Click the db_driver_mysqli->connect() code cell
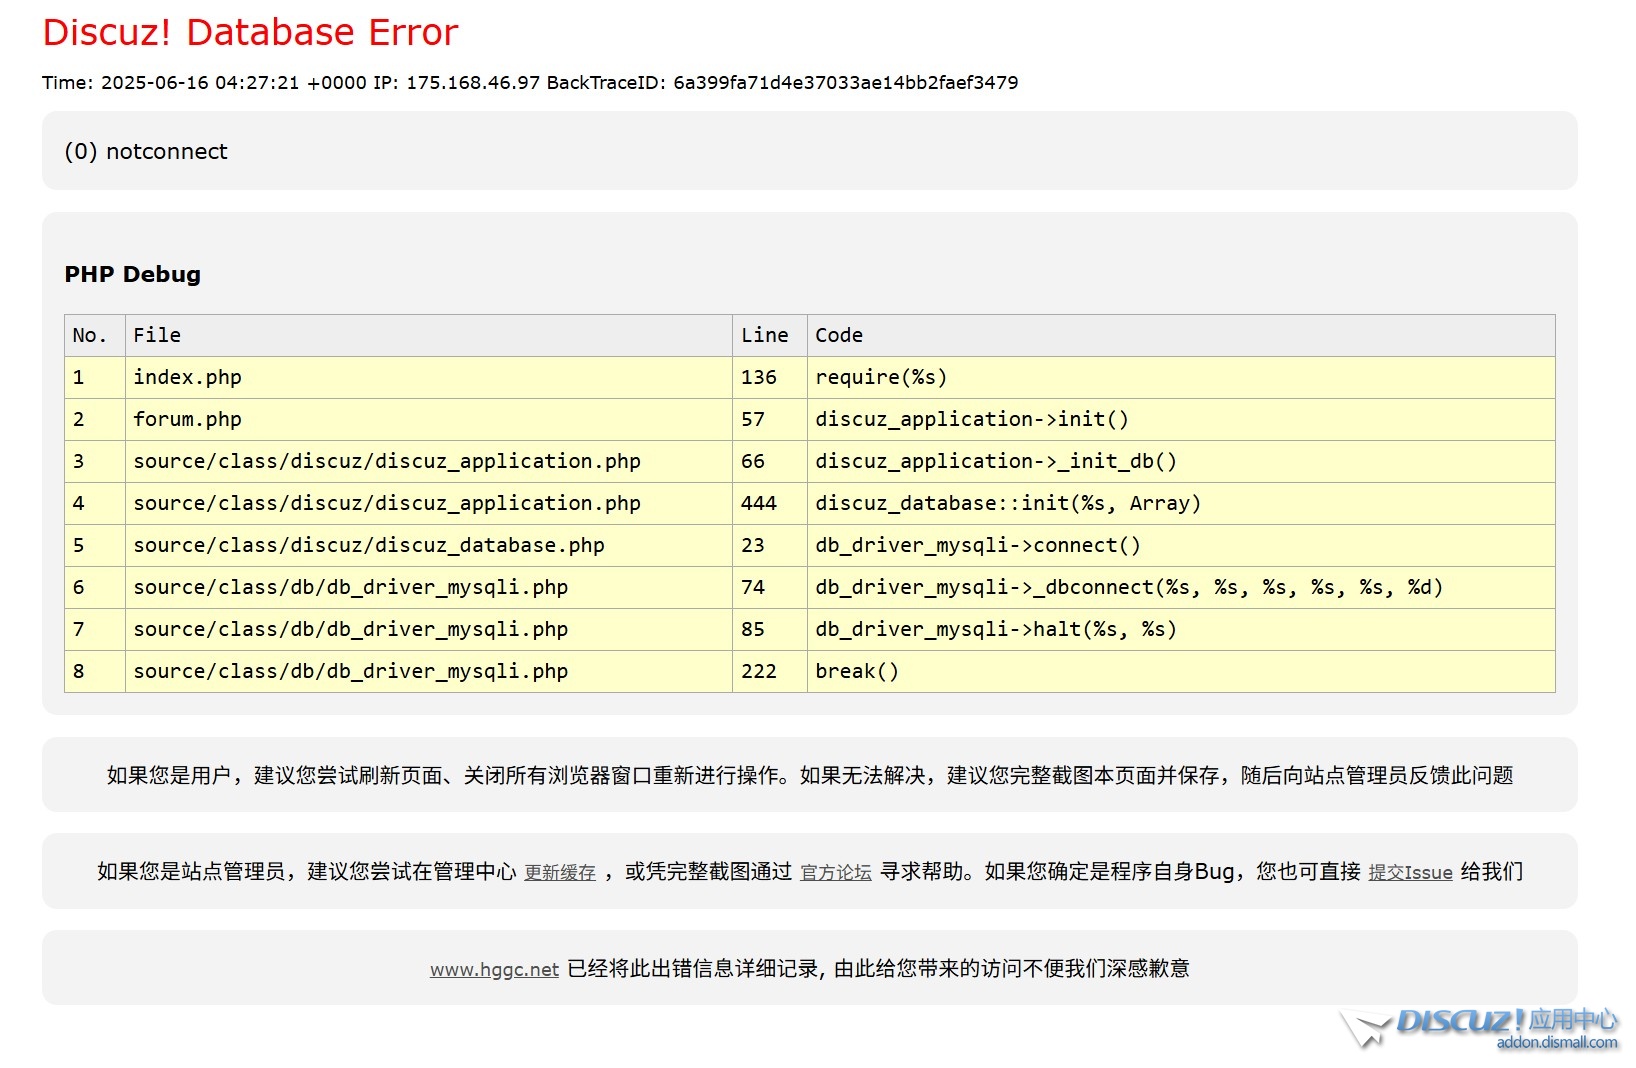The image size is (1636, 1068). coord(977,546)
